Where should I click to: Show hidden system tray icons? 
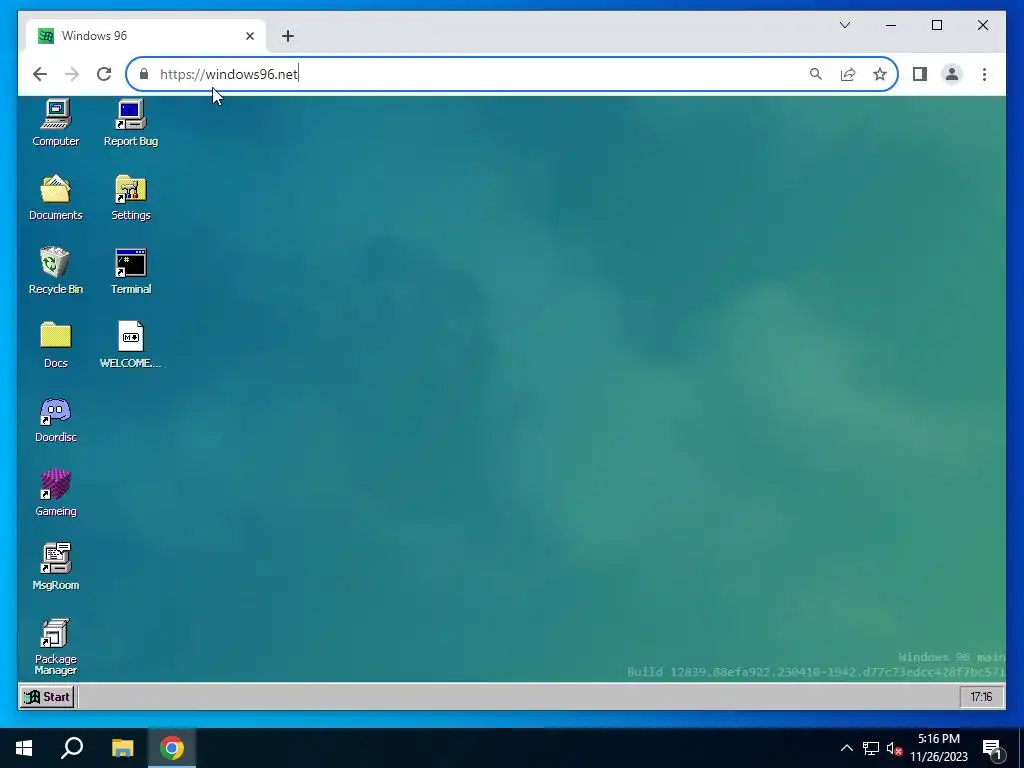[x=846, y=748]
